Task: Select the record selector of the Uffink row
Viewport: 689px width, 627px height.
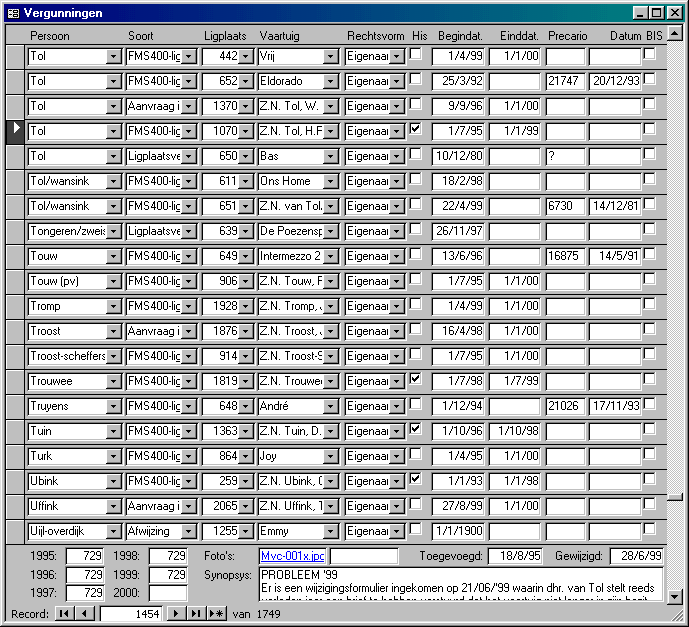Action: coord(15,507)
